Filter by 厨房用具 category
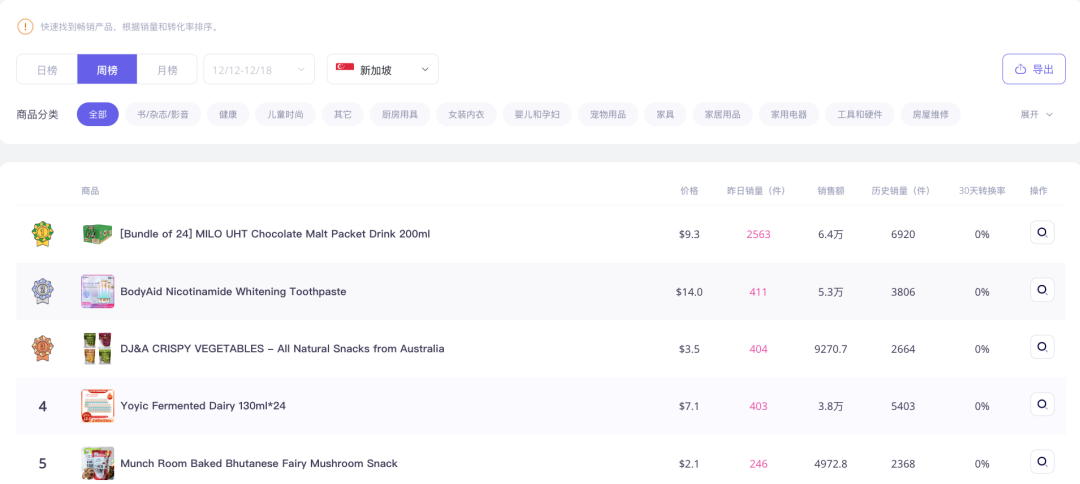The width and height of the screenshot is (1080, 484). pyautogui.click(x=399, y=114)
